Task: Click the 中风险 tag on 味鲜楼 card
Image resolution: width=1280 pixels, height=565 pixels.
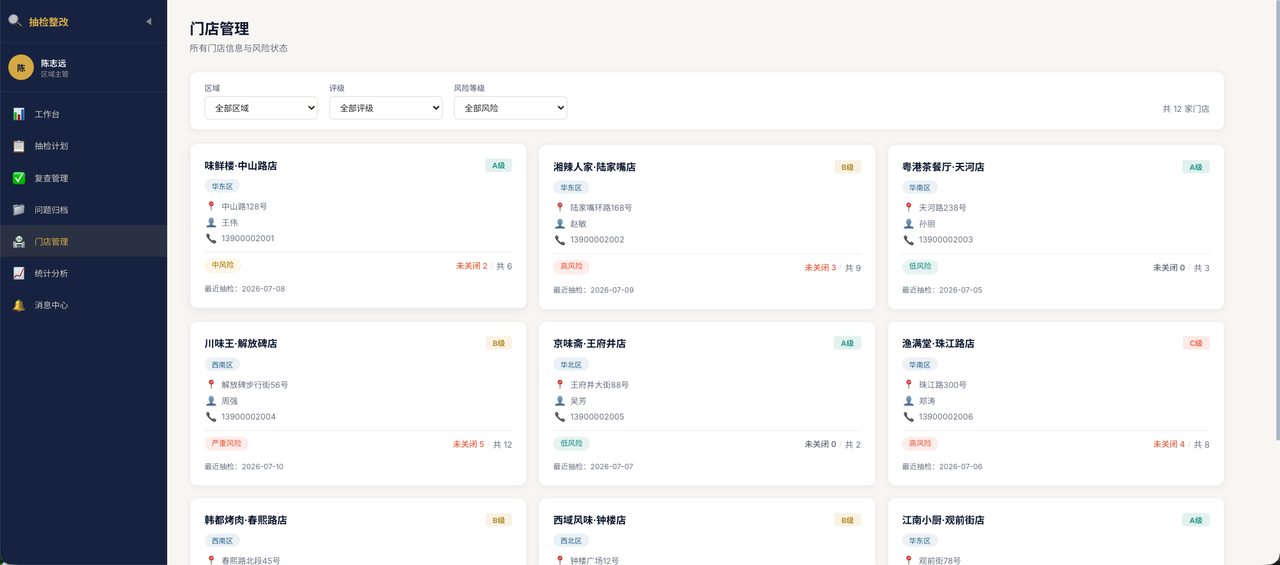Action: 223,265
